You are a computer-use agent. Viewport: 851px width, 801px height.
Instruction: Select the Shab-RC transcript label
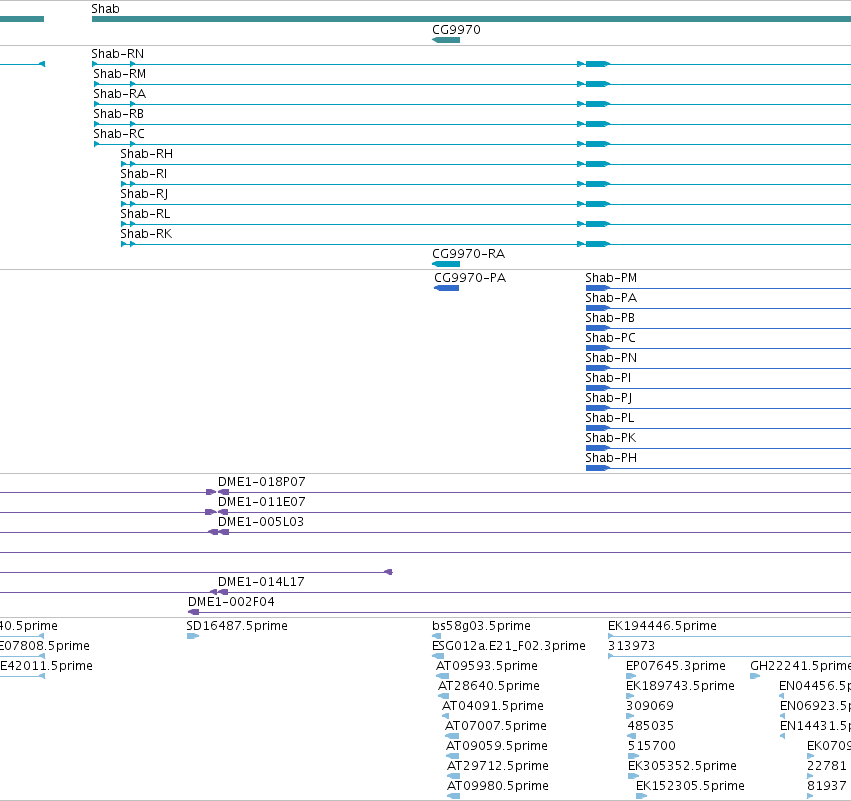[119, 134]
